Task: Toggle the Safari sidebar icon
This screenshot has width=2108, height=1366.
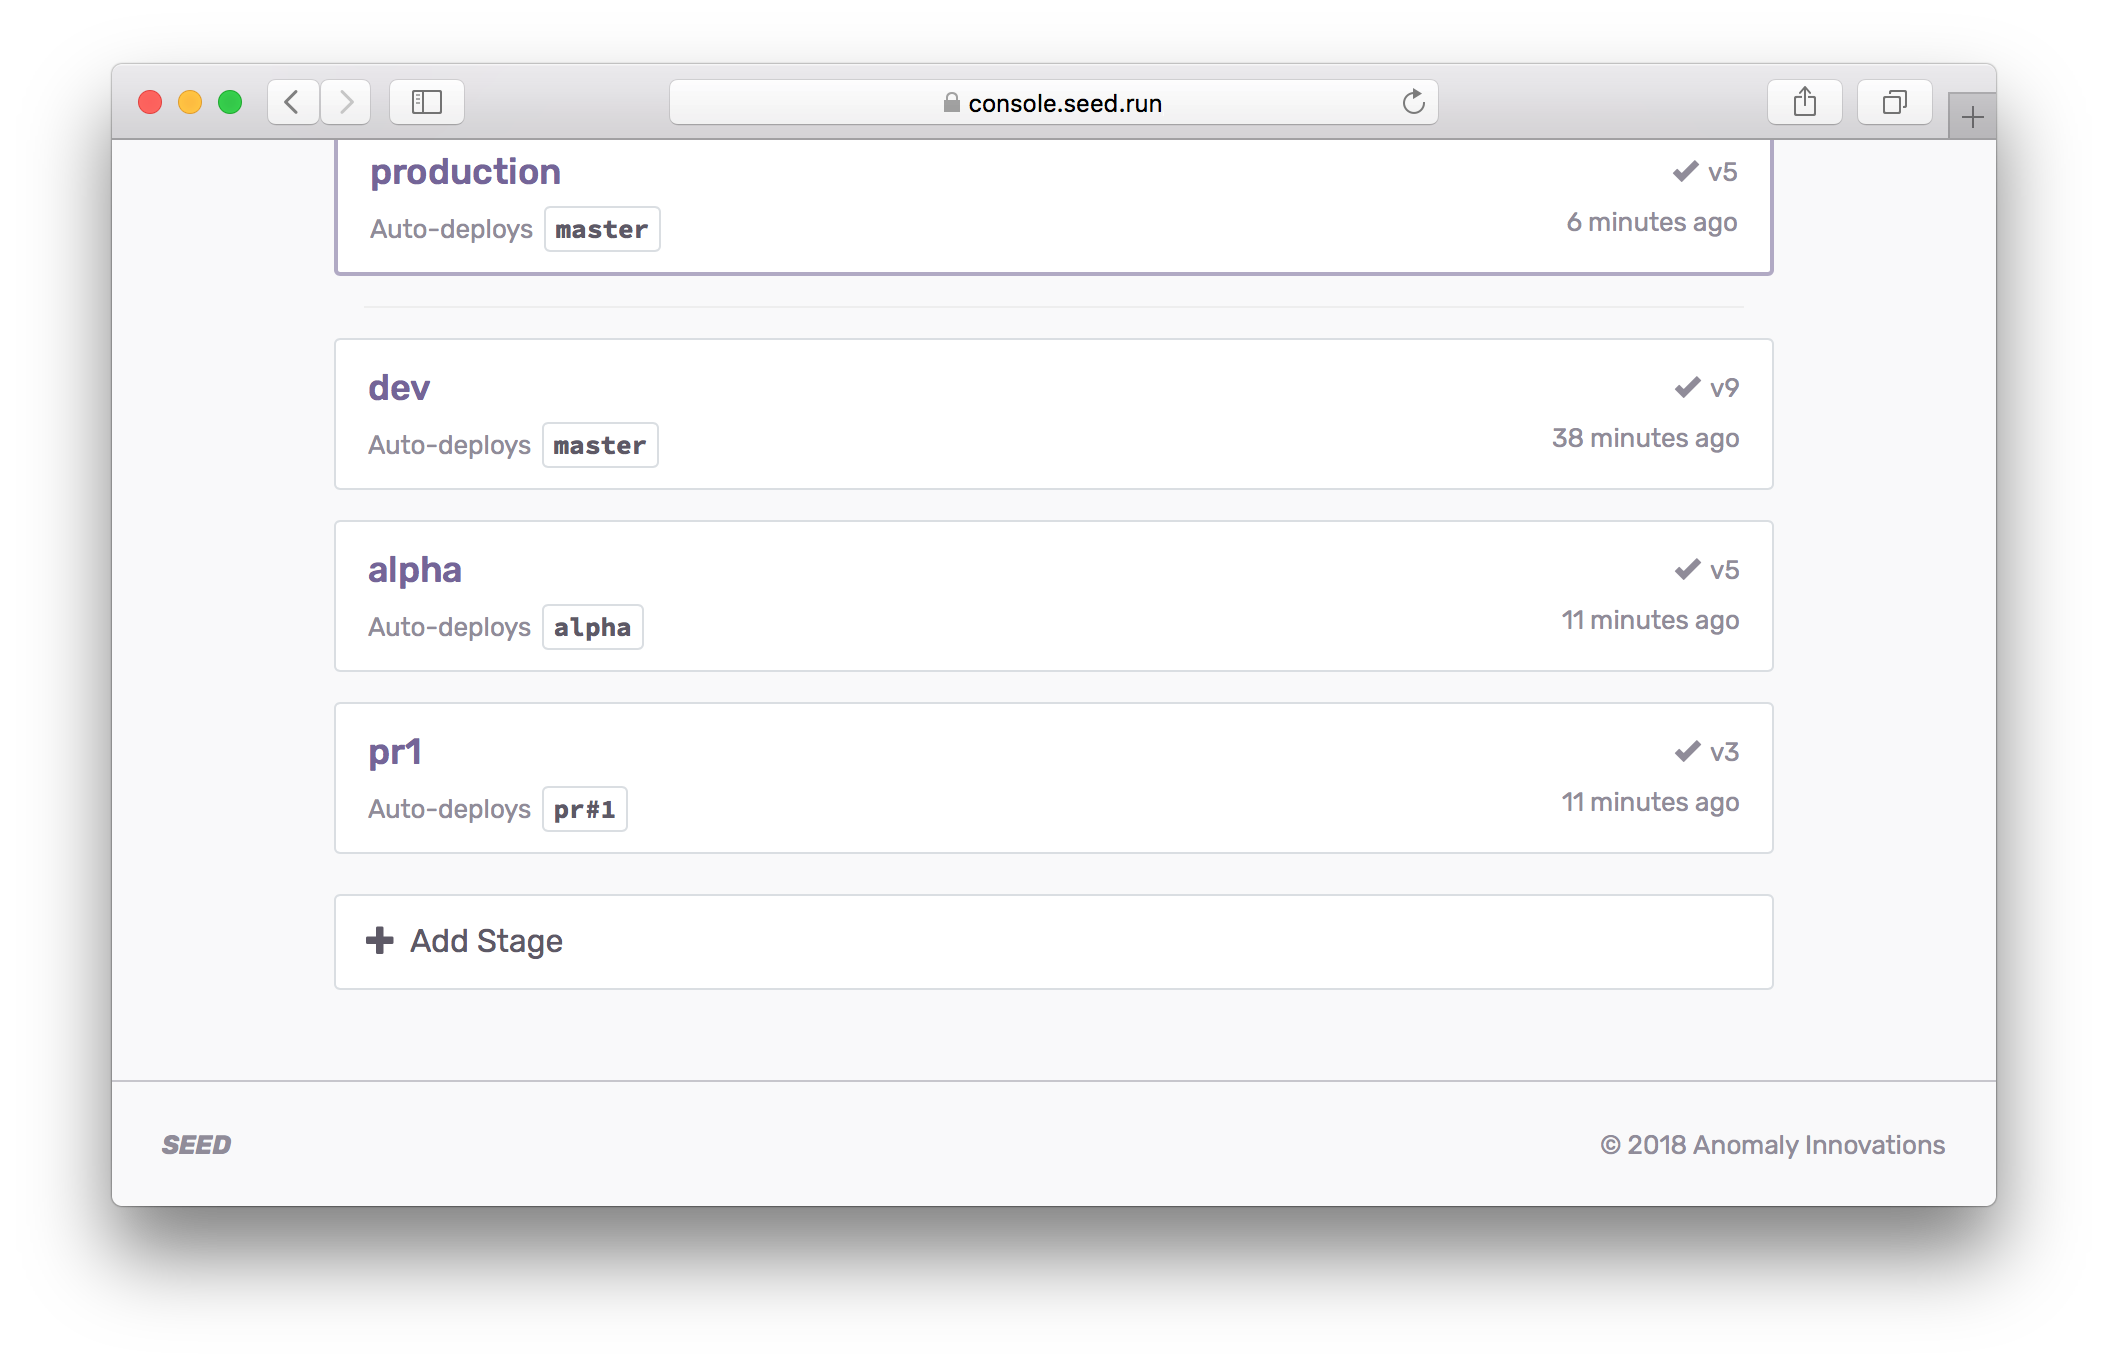Action: click(x=427, y=102)
